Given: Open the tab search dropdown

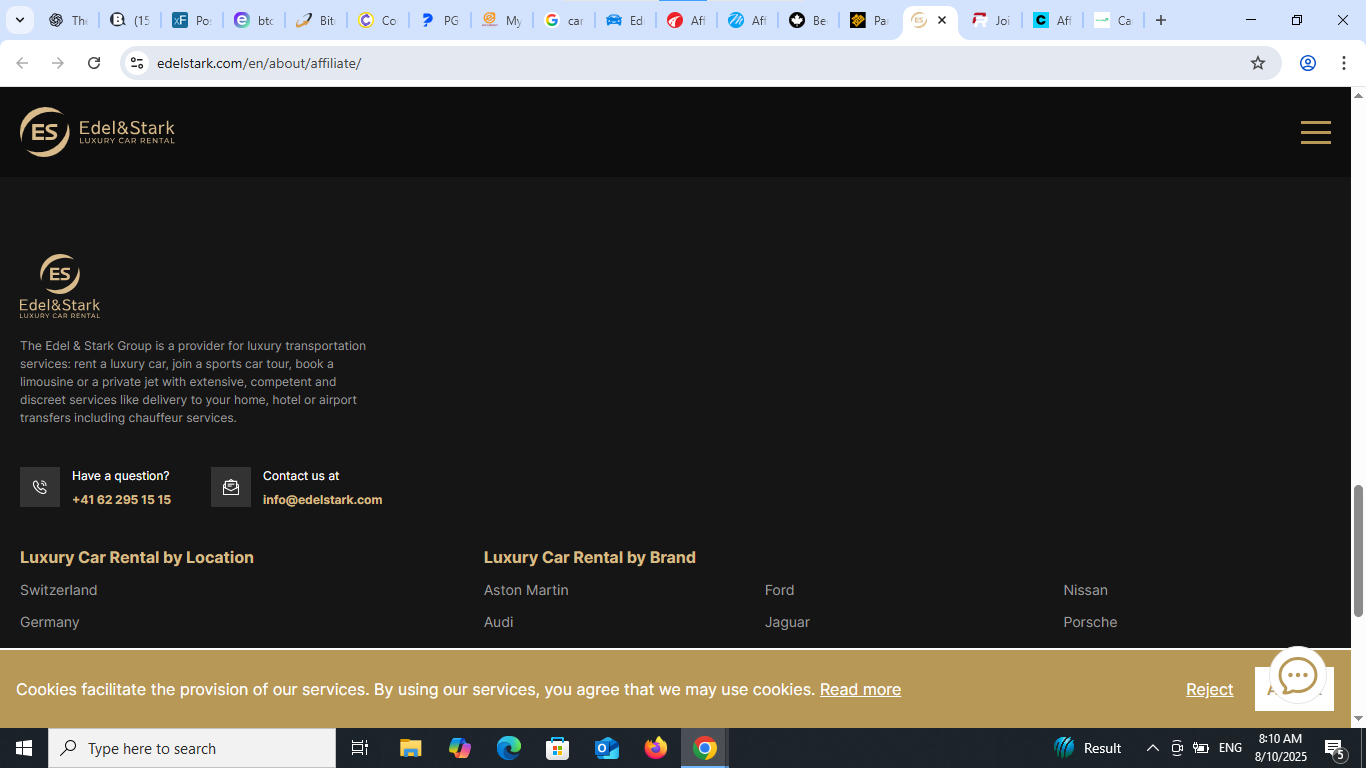Looking at the screenshot, I should click(19, 20).
